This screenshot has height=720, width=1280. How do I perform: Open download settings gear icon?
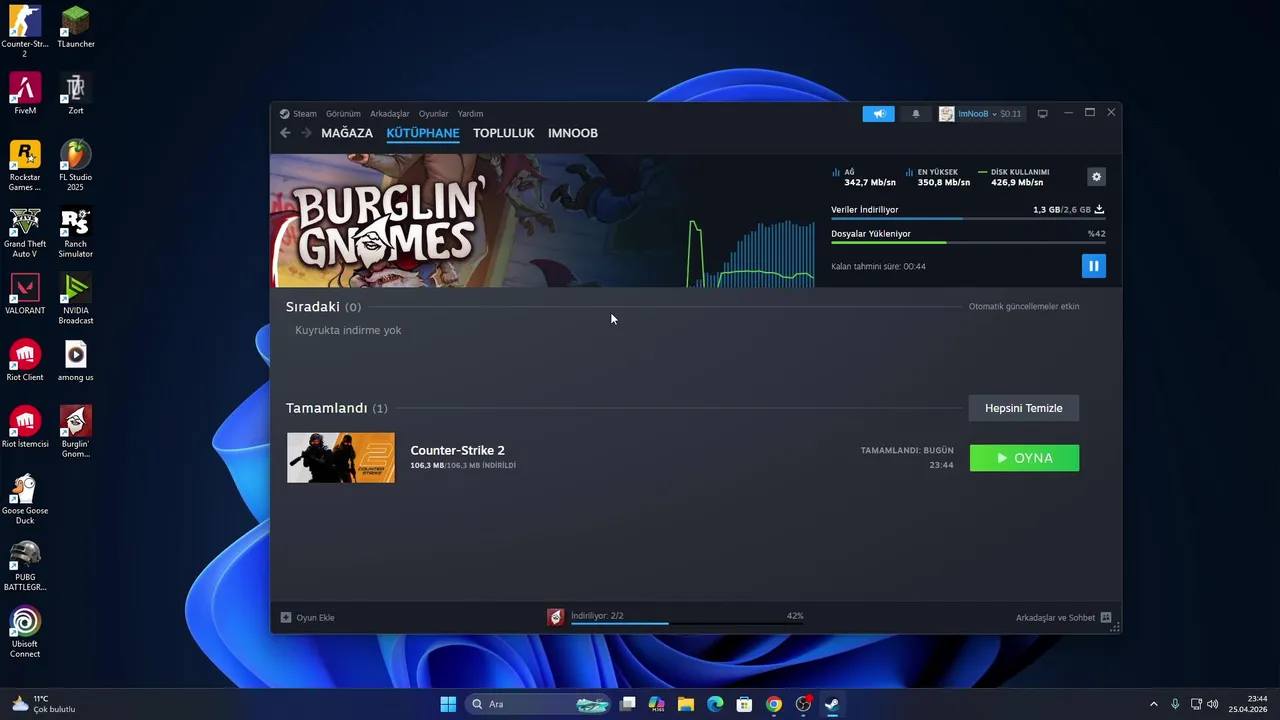(x=1096, y=177)
